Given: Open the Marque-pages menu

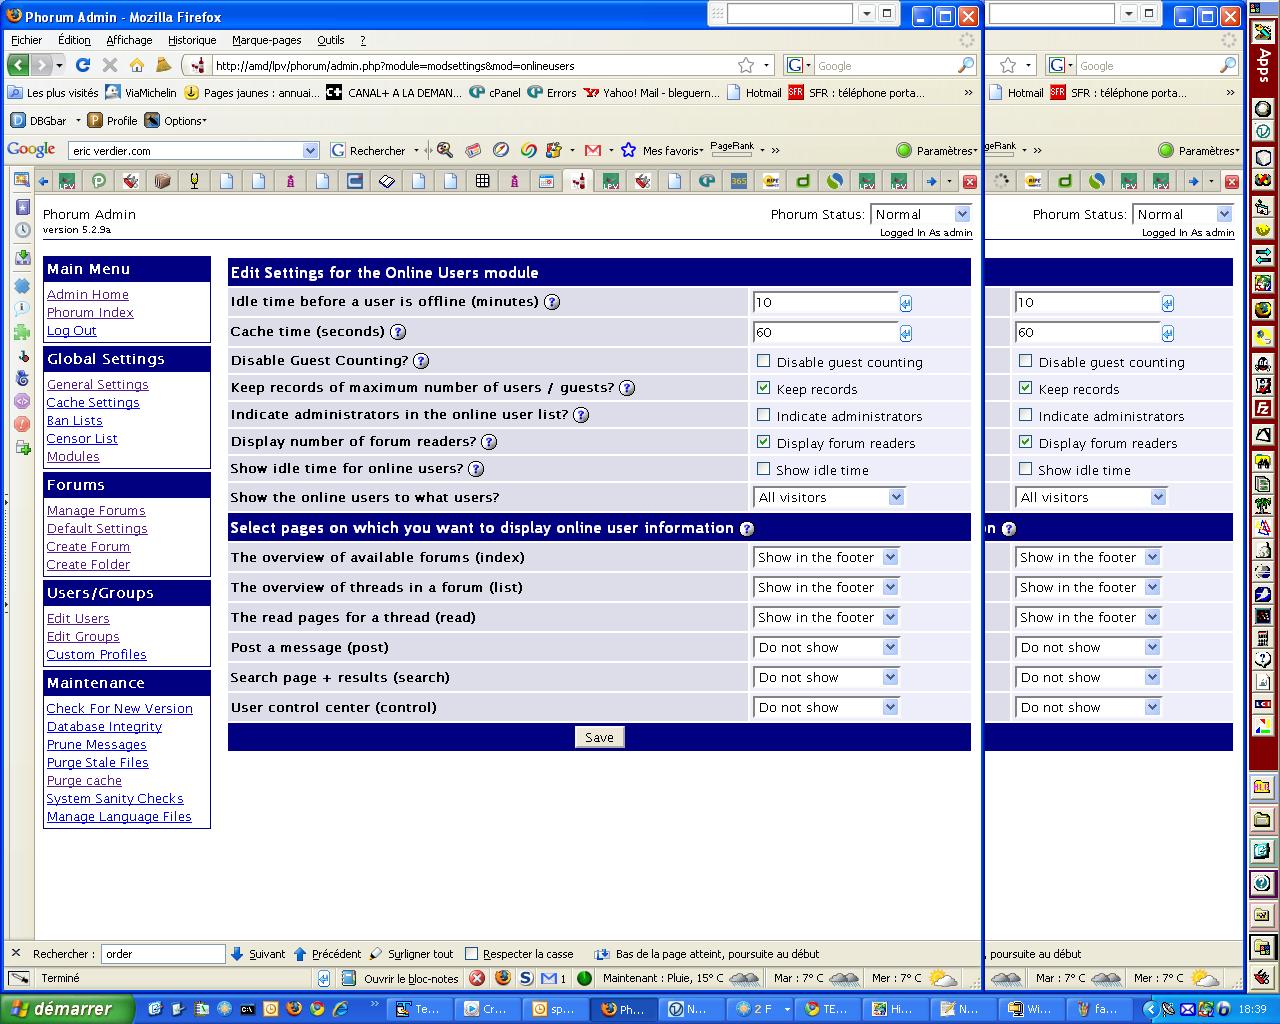Looking at the screenshot, I should 266,40.
